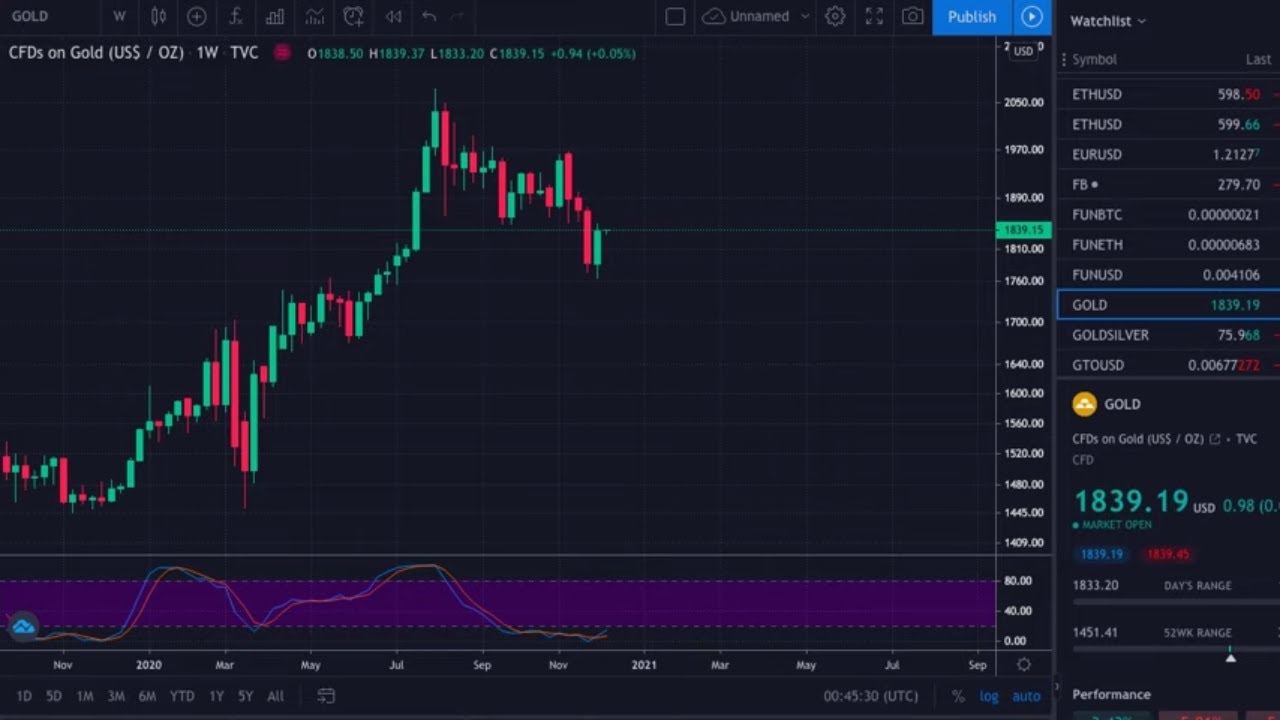The width and height of the screenshot is (1280, 720).
Task: Open axis settings gear below price scale
Action: (1024, 665)
